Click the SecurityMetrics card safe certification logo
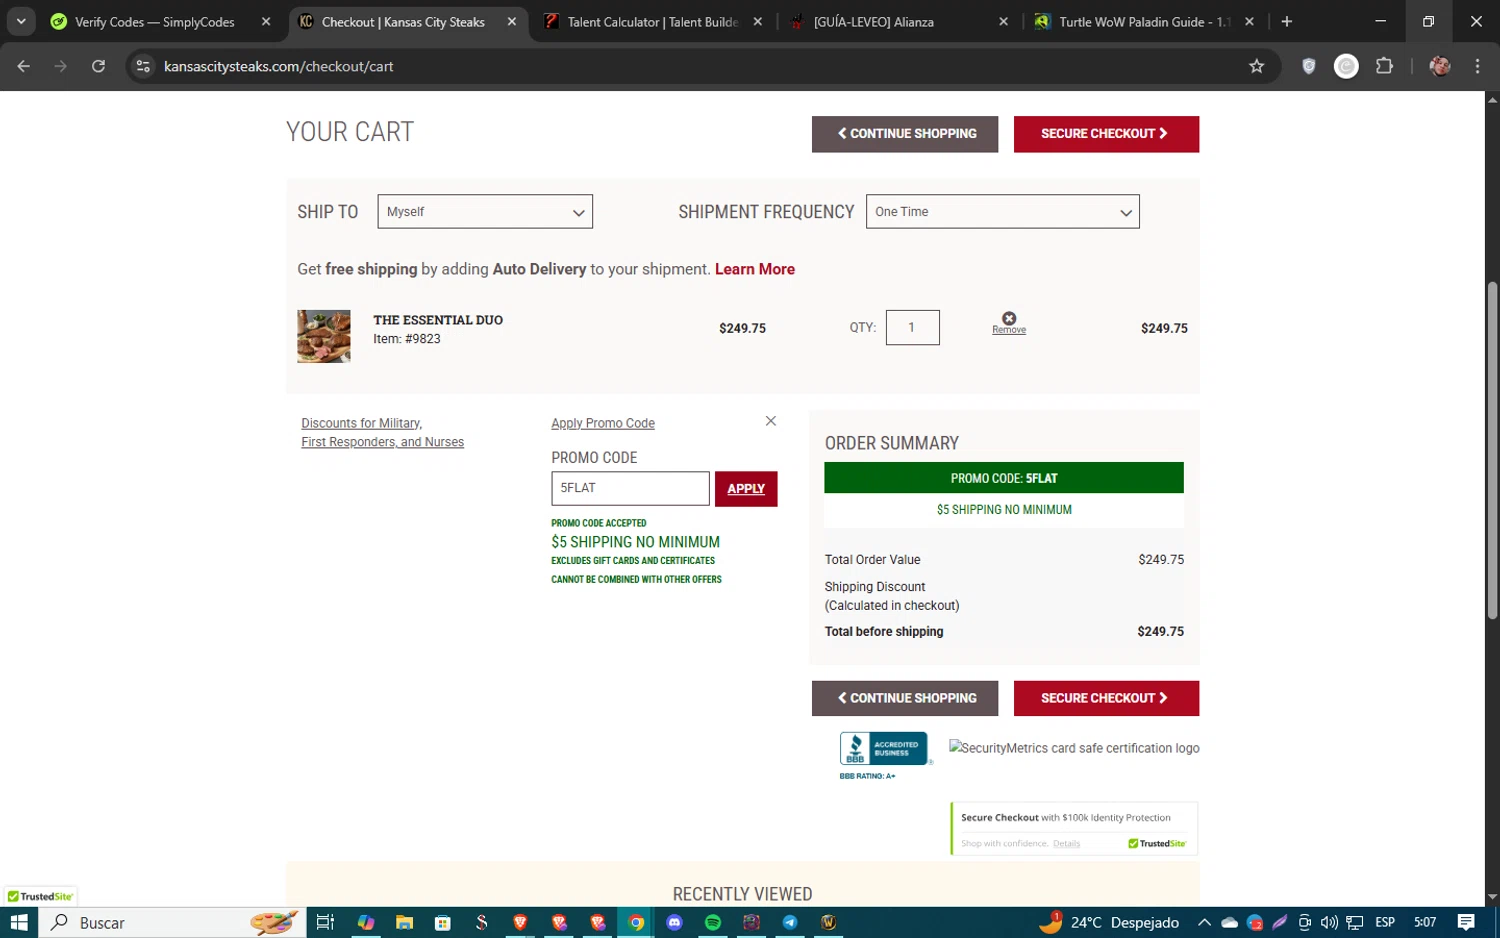Image resolution: width=1500 pixels, height=938 pixels. coord(1074,748)
